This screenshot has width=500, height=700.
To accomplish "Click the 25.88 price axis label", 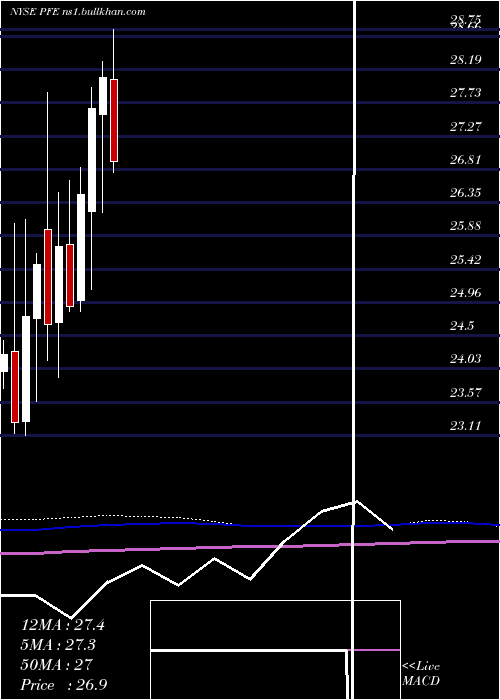I will click(x=466, y=226).
